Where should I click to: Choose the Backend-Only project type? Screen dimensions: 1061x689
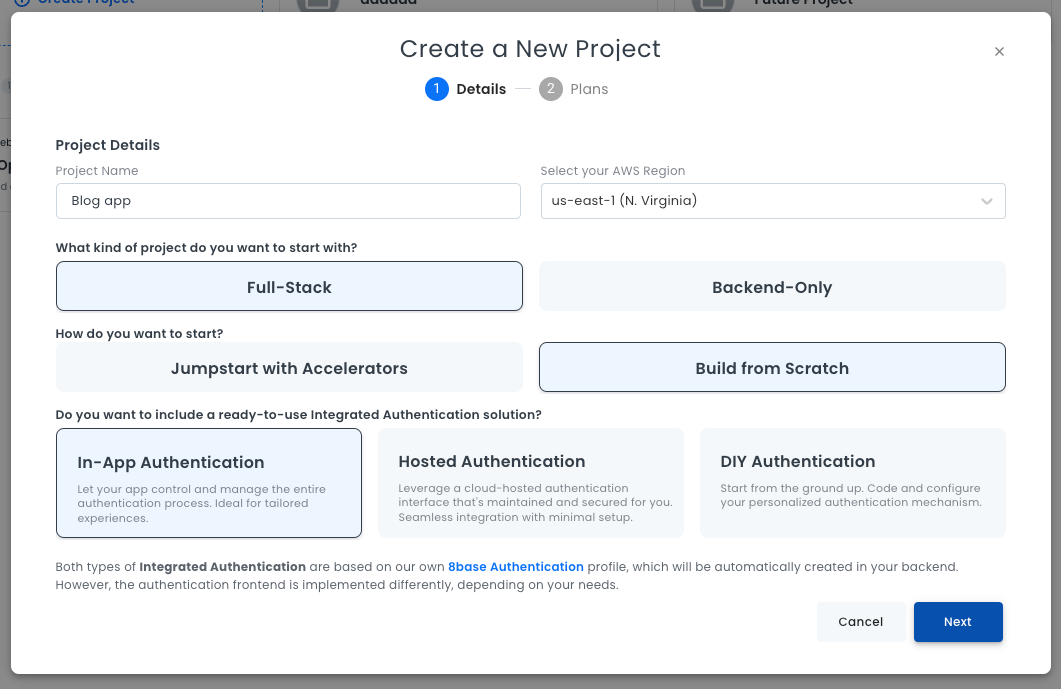772,287
